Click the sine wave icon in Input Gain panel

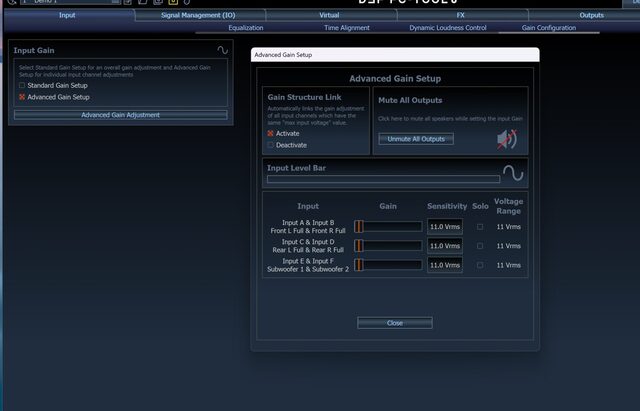point(222,50)
